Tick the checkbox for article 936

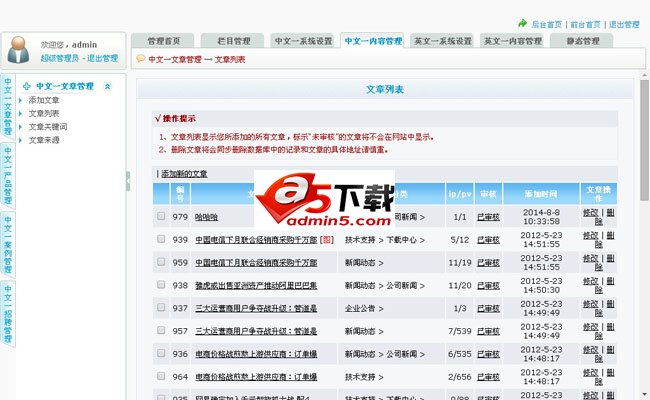[x=161, y=353]
